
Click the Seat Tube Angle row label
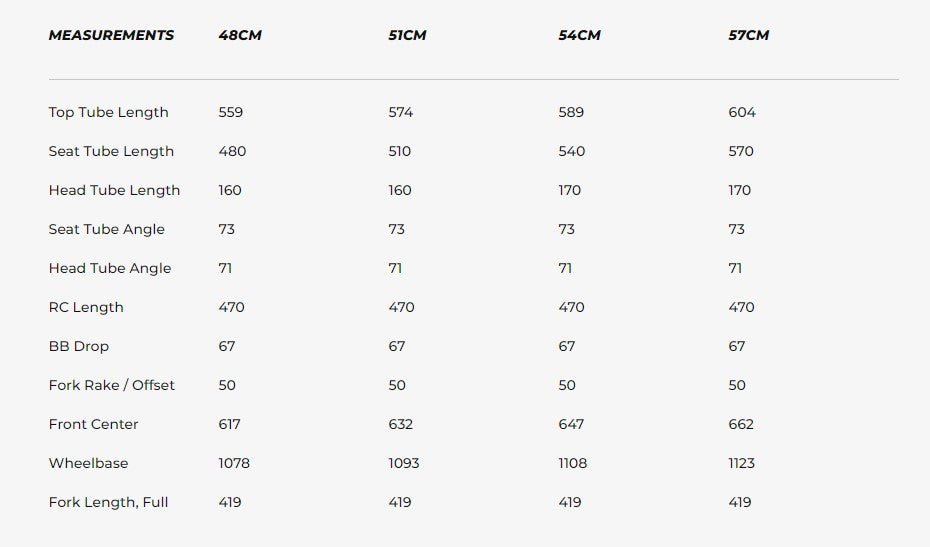pos(107,230)
